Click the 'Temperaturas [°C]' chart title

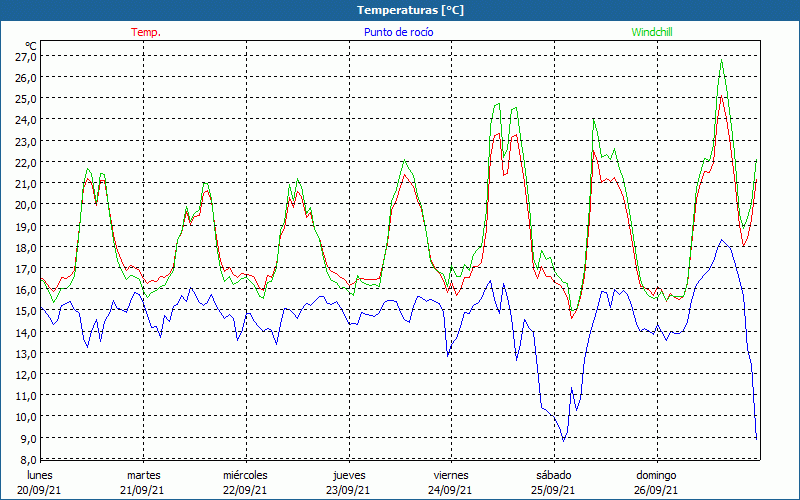pos(410,10)
